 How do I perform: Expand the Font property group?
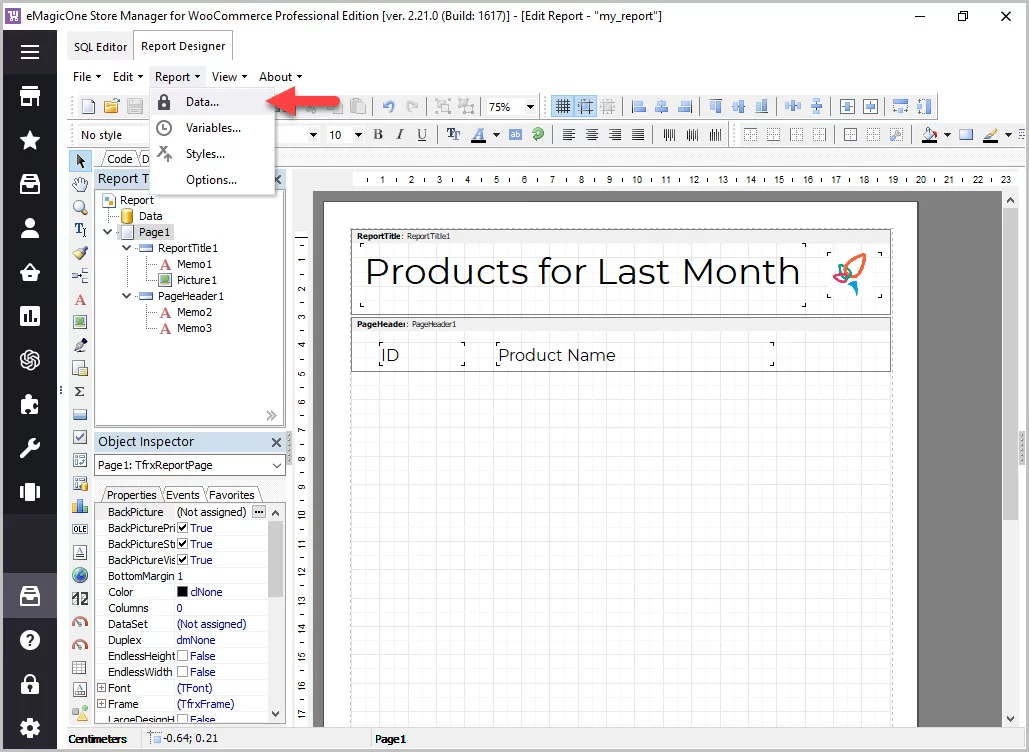click(101, 688)
